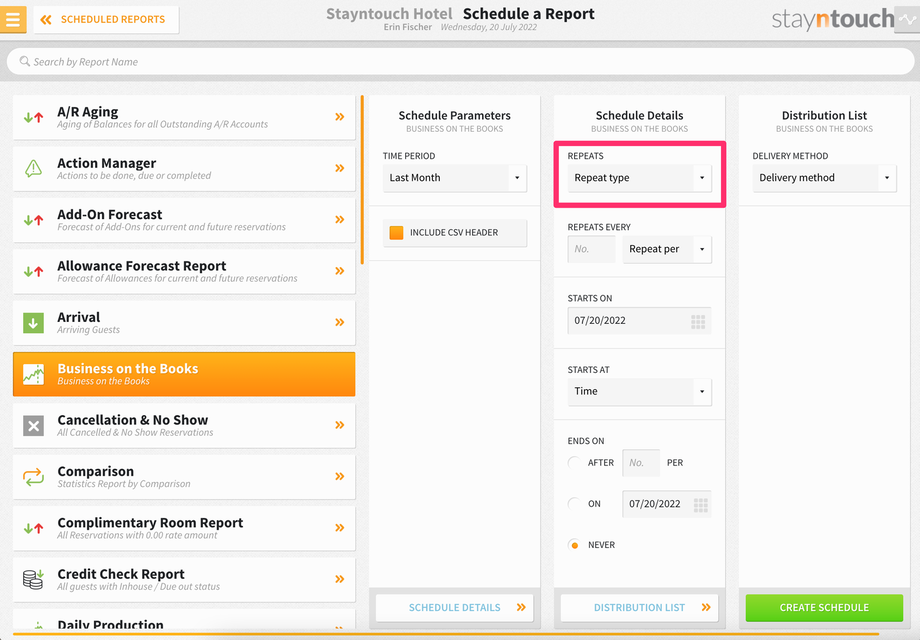Select the Allowance Forecast Report
Screen dimensions: 920x640
coord(184,271)
